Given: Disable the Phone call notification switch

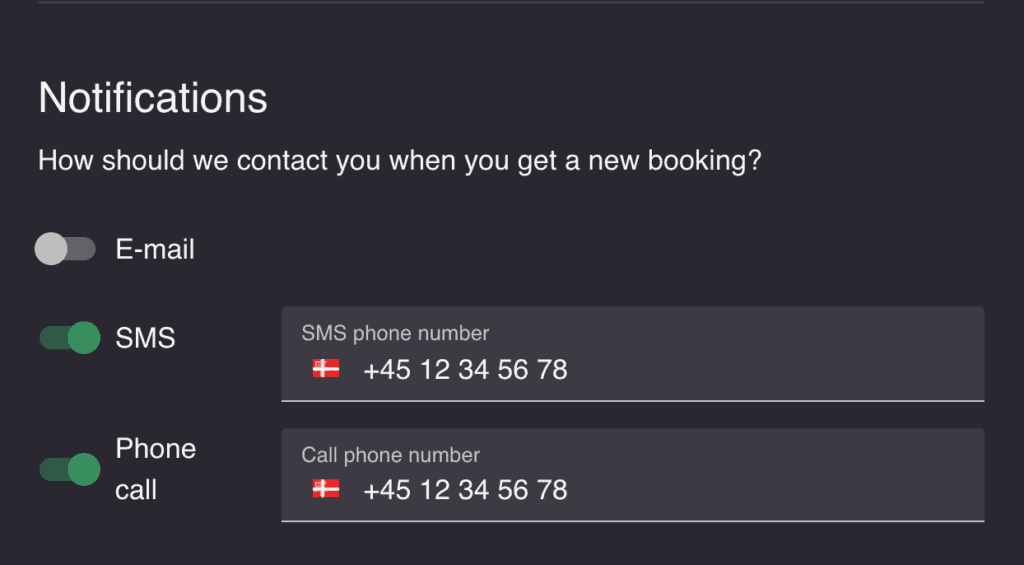Looking at the screenshot, I should 70,469.
